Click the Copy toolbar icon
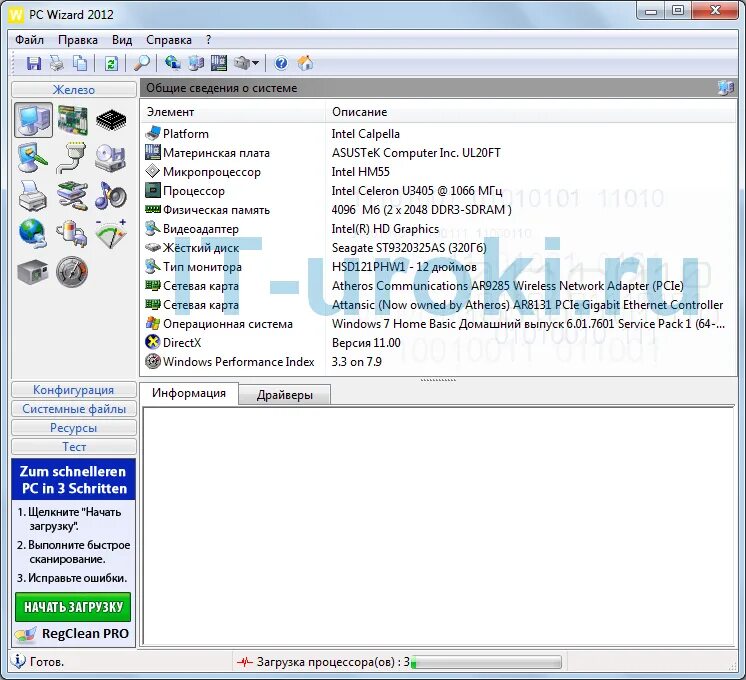 79,63
